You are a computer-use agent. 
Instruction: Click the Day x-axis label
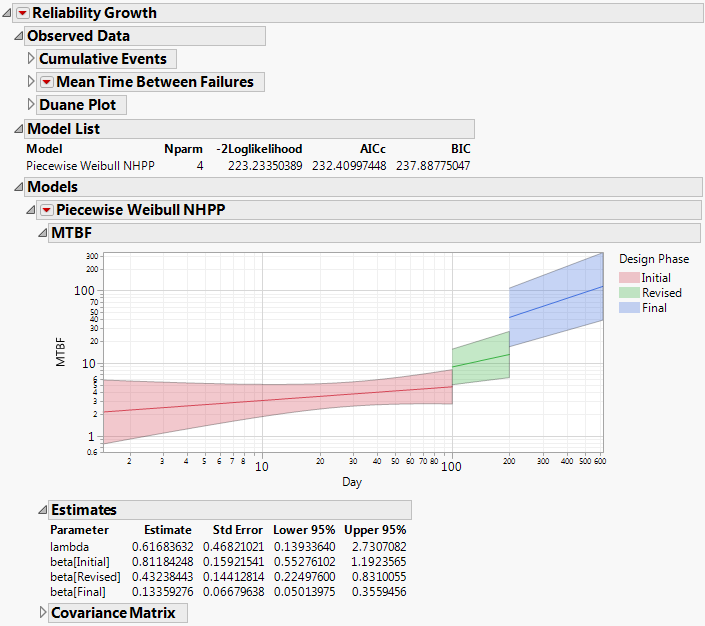click(352, 482)
